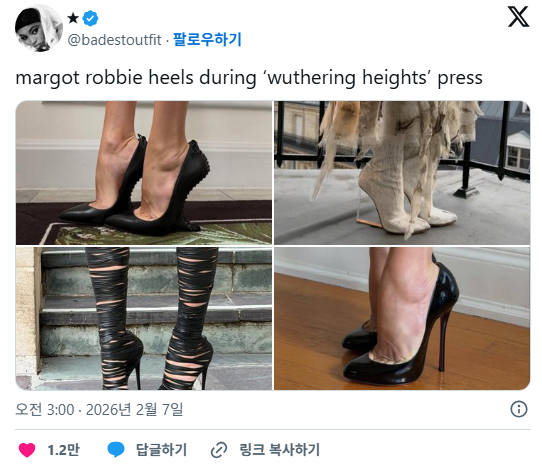
Task: Click 답글하기 reply button
Action: point(161,450)
